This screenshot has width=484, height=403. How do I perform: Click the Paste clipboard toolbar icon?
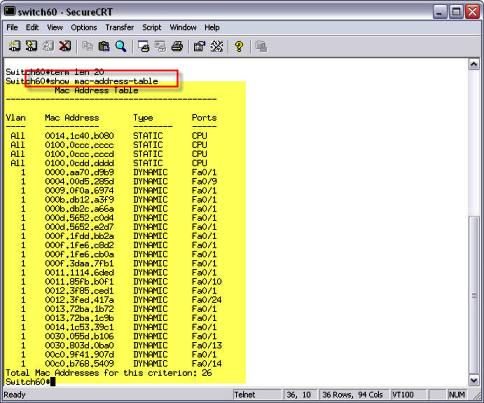click(x=104, y=46)
